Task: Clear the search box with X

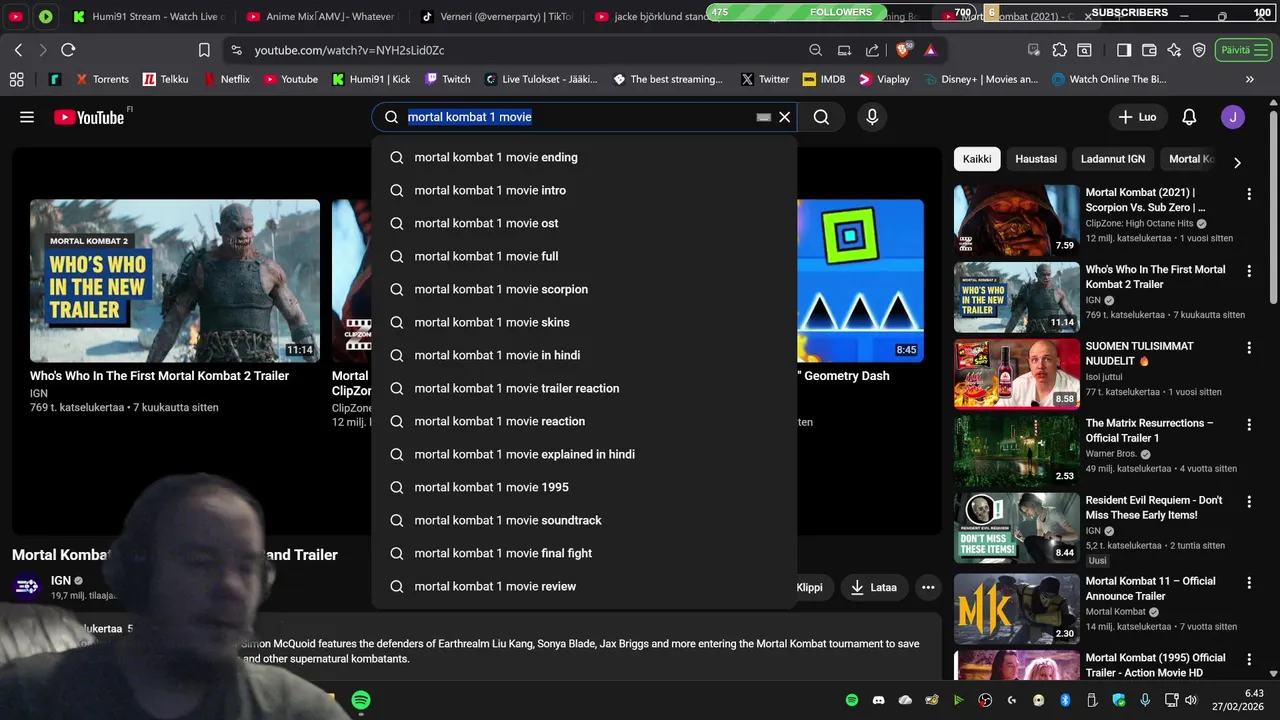Action: [x=785, y=117]
